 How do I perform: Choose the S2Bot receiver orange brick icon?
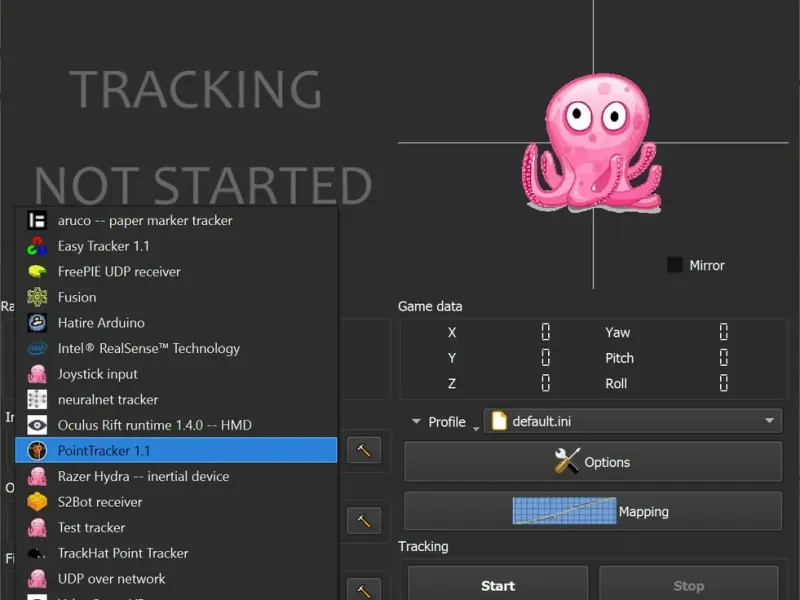[37, 502]
